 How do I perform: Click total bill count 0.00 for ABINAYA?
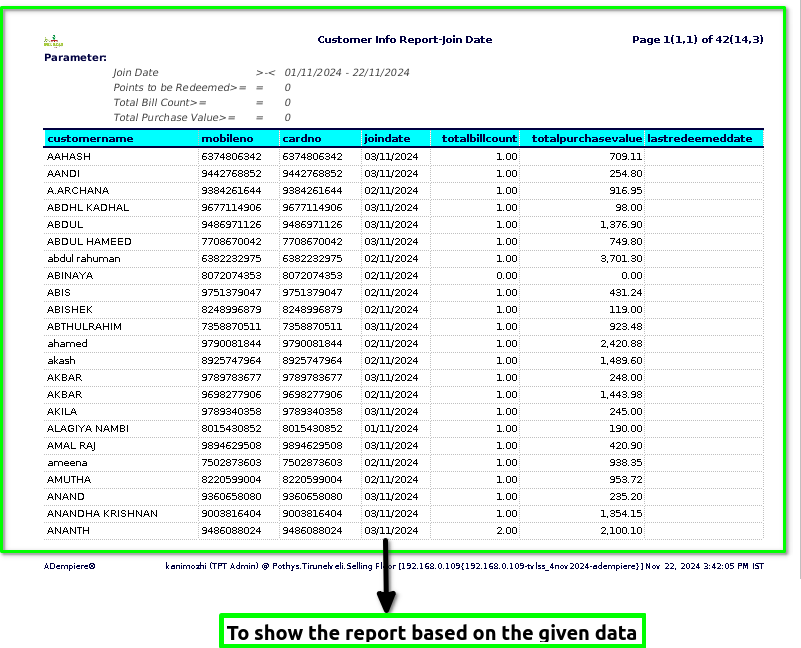click(507, 275)
